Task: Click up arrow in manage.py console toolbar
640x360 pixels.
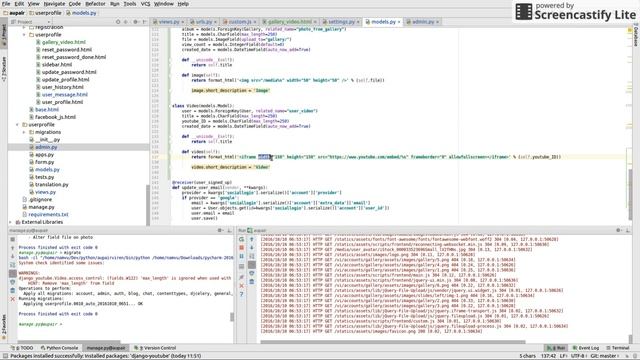Action: tap(13, 248)
